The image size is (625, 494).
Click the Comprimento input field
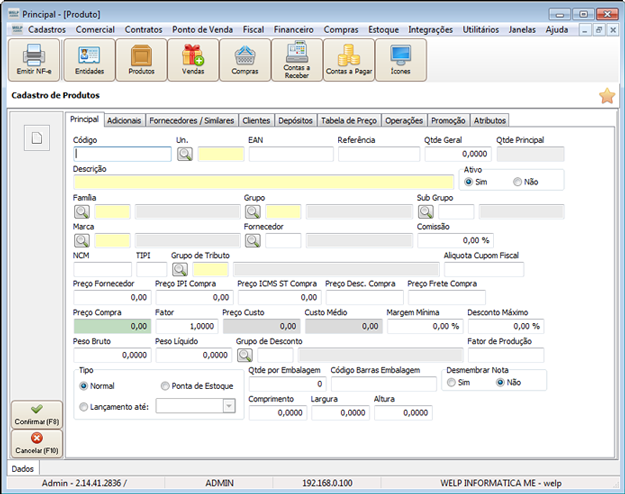[x=278, y=413]
